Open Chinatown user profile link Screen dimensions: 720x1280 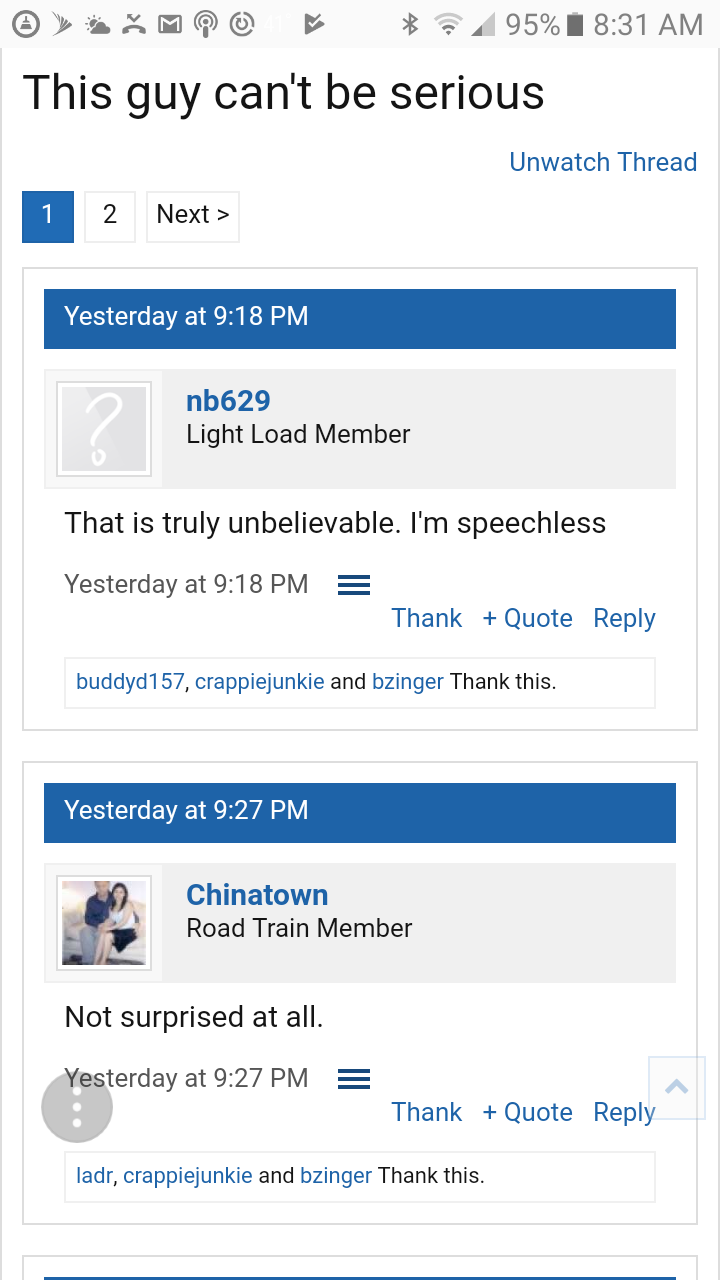(257, 895)
